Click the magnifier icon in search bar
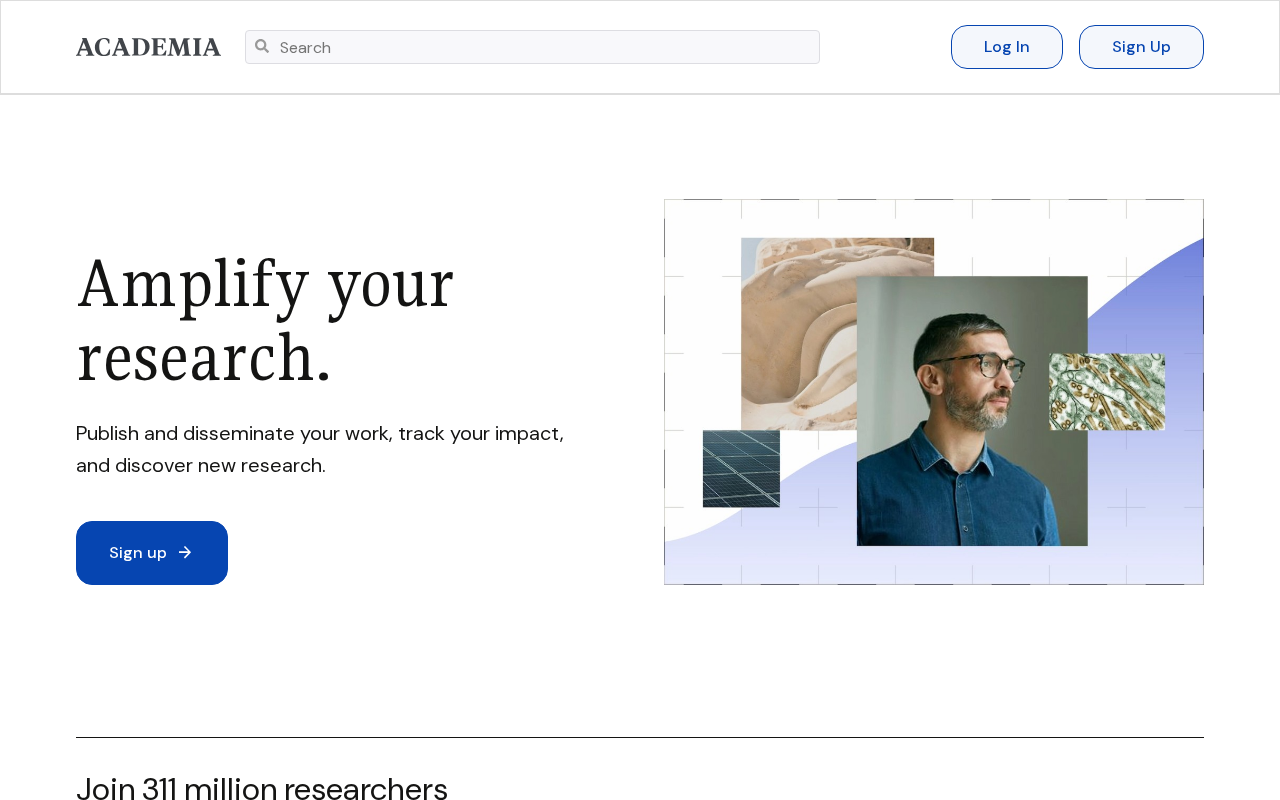Screen dimensions: 1280x800 (262, 46)
